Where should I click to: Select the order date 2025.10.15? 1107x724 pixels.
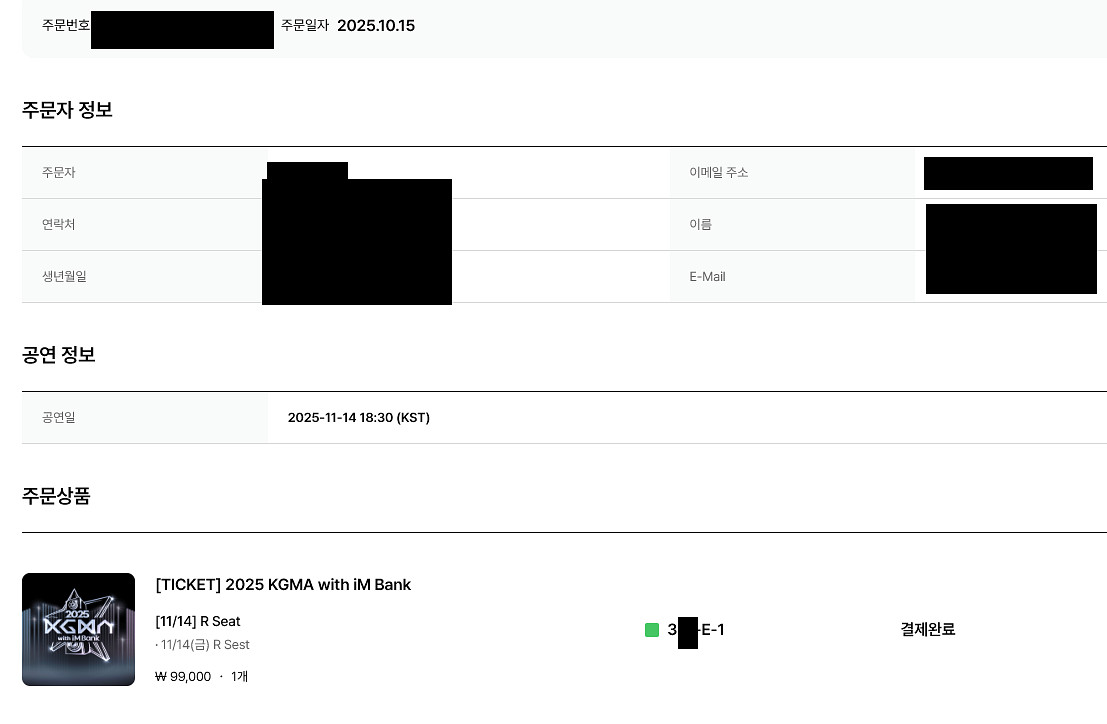pos(375,26)
